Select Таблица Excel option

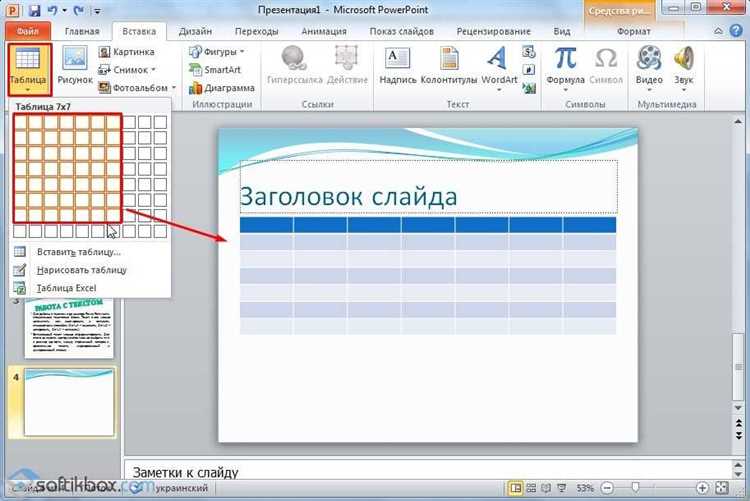click(66, 288)
